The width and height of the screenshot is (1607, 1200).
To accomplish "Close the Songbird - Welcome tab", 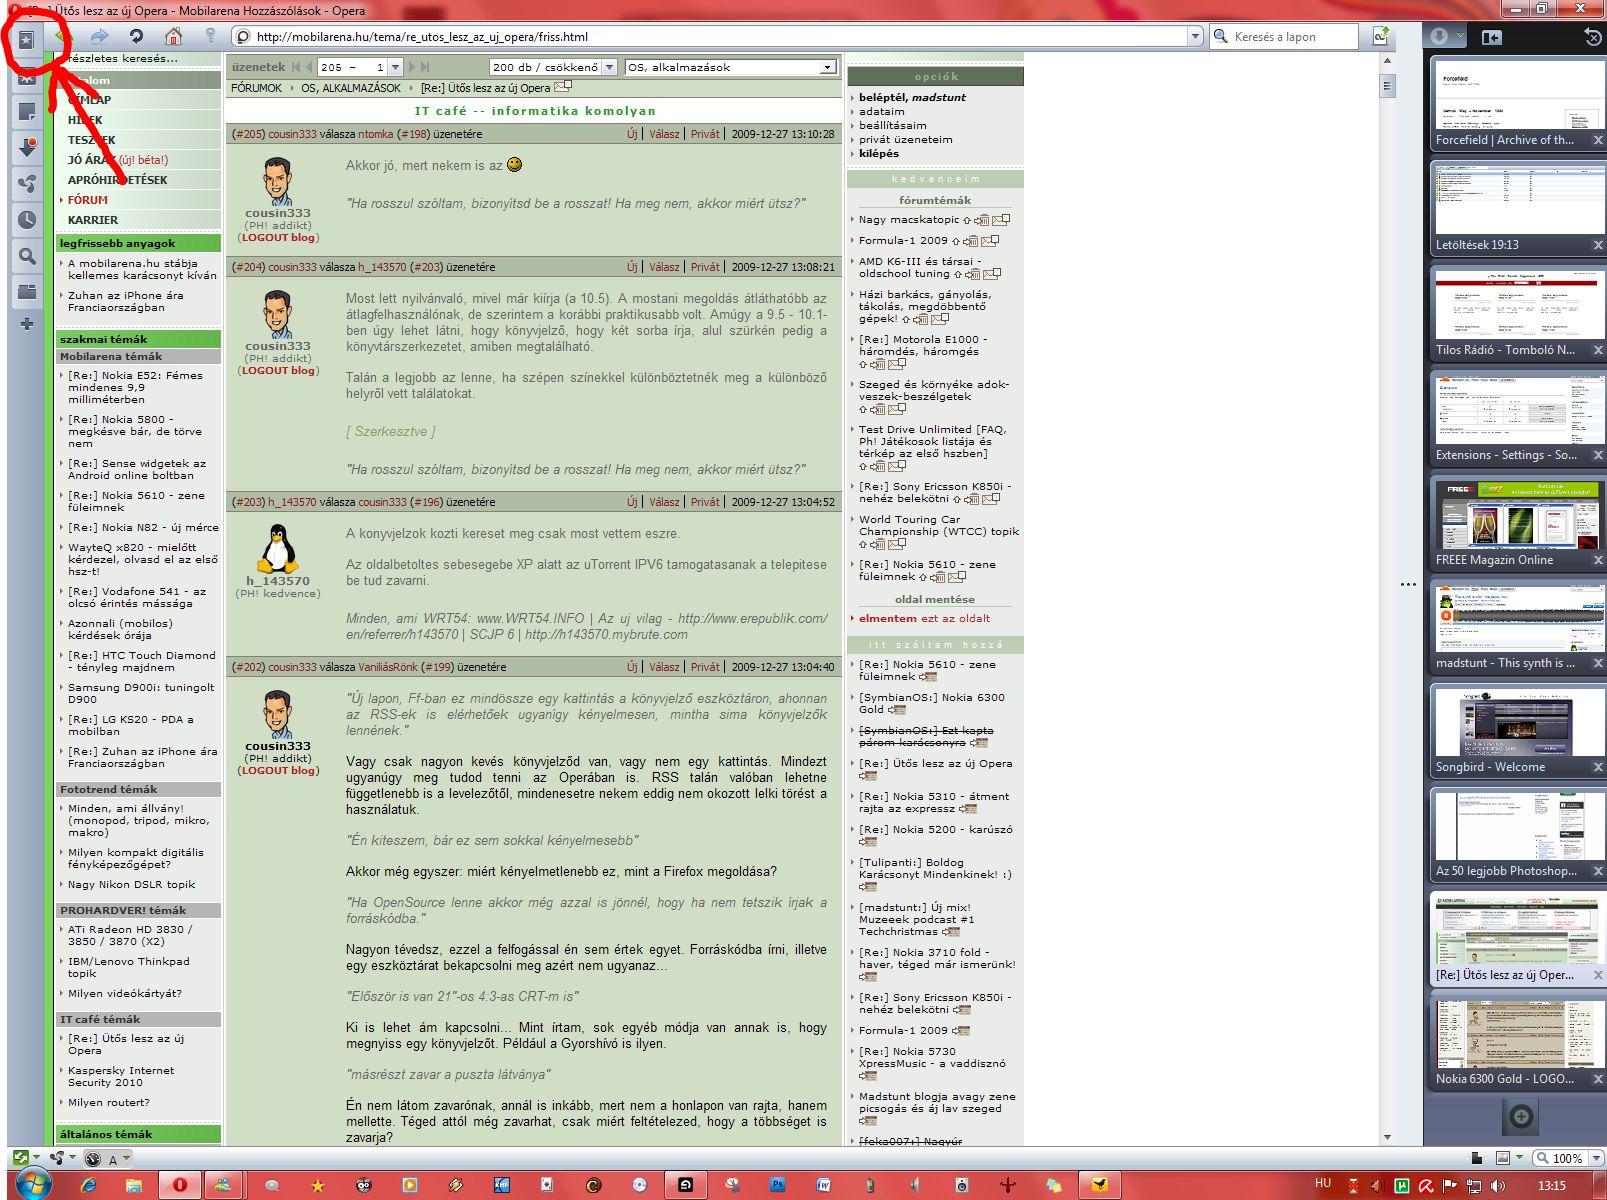I will (1597, 767).
